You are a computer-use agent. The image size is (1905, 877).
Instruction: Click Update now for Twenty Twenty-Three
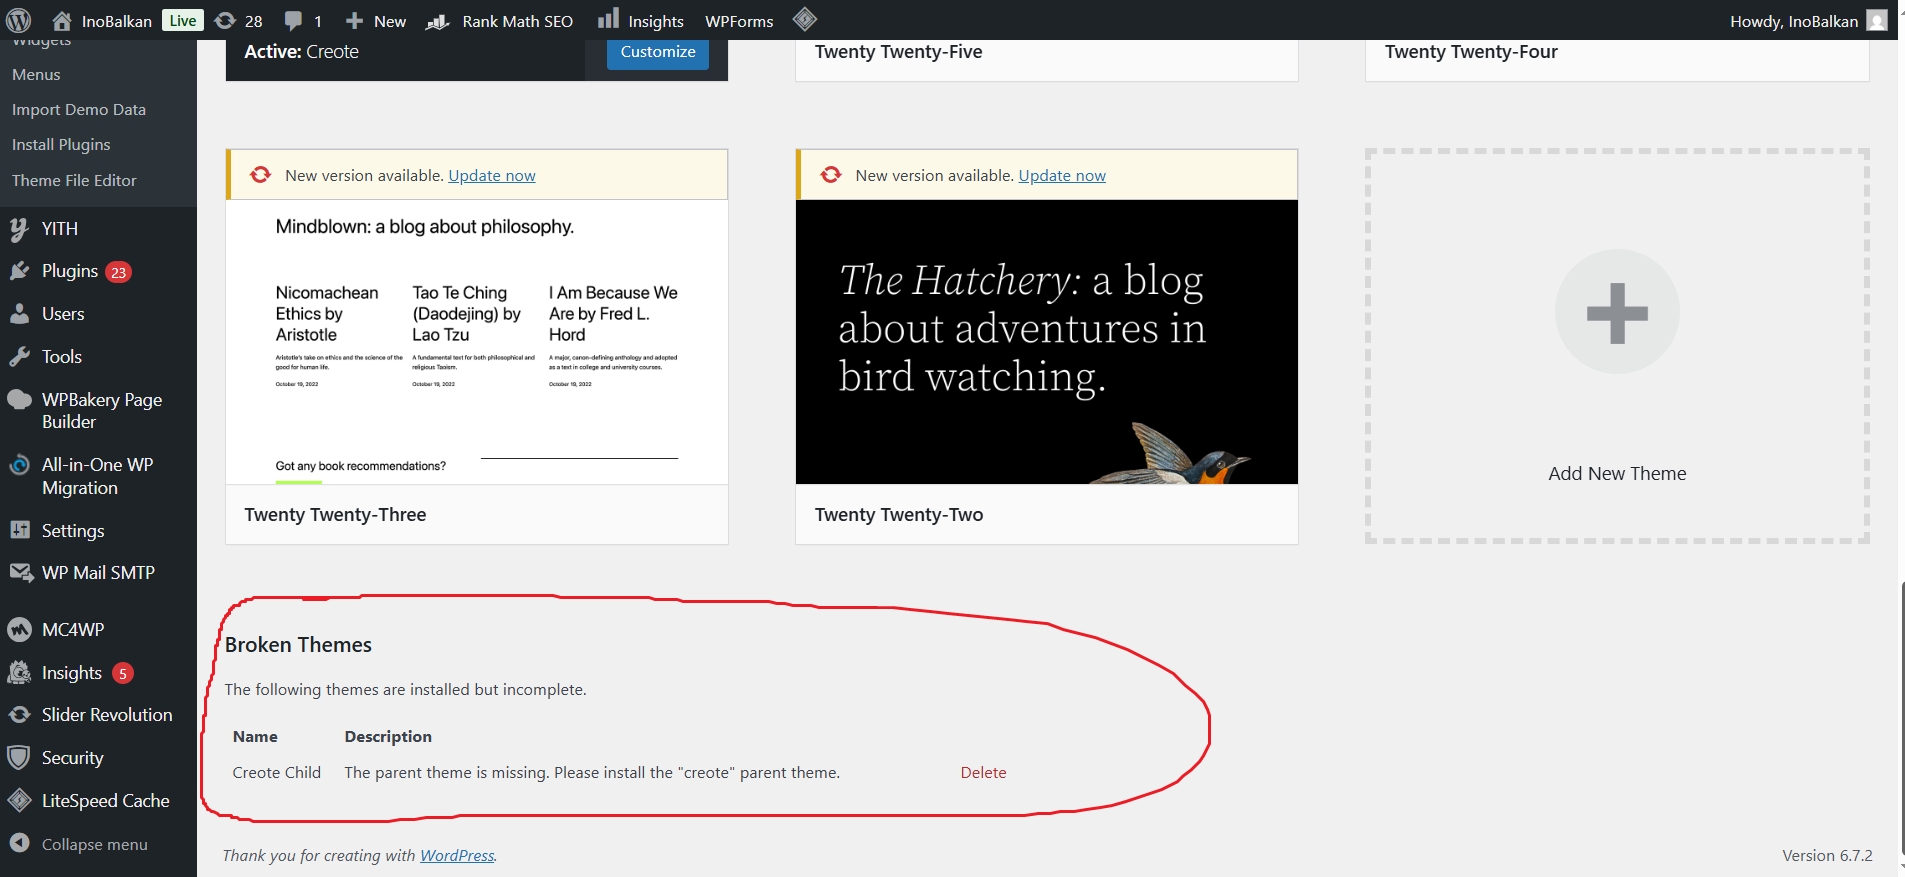[x=492, y=176]
